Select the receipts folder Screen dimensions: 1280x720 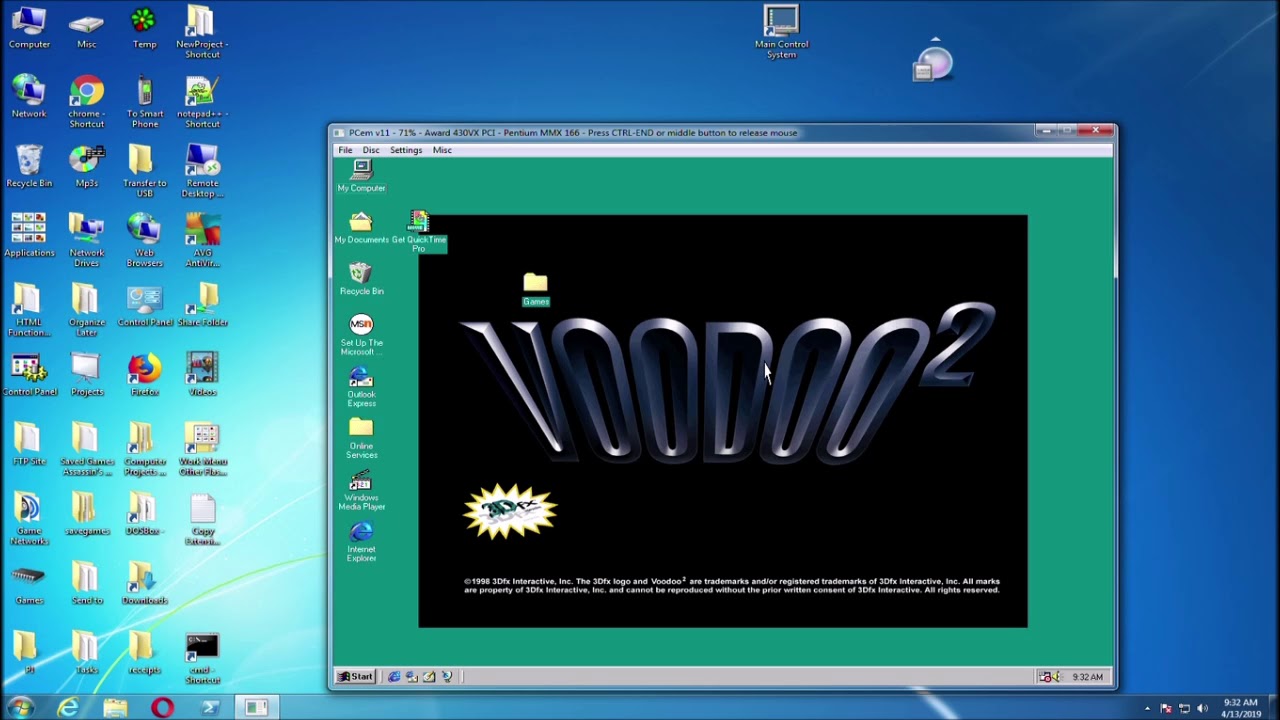point(144,653)
